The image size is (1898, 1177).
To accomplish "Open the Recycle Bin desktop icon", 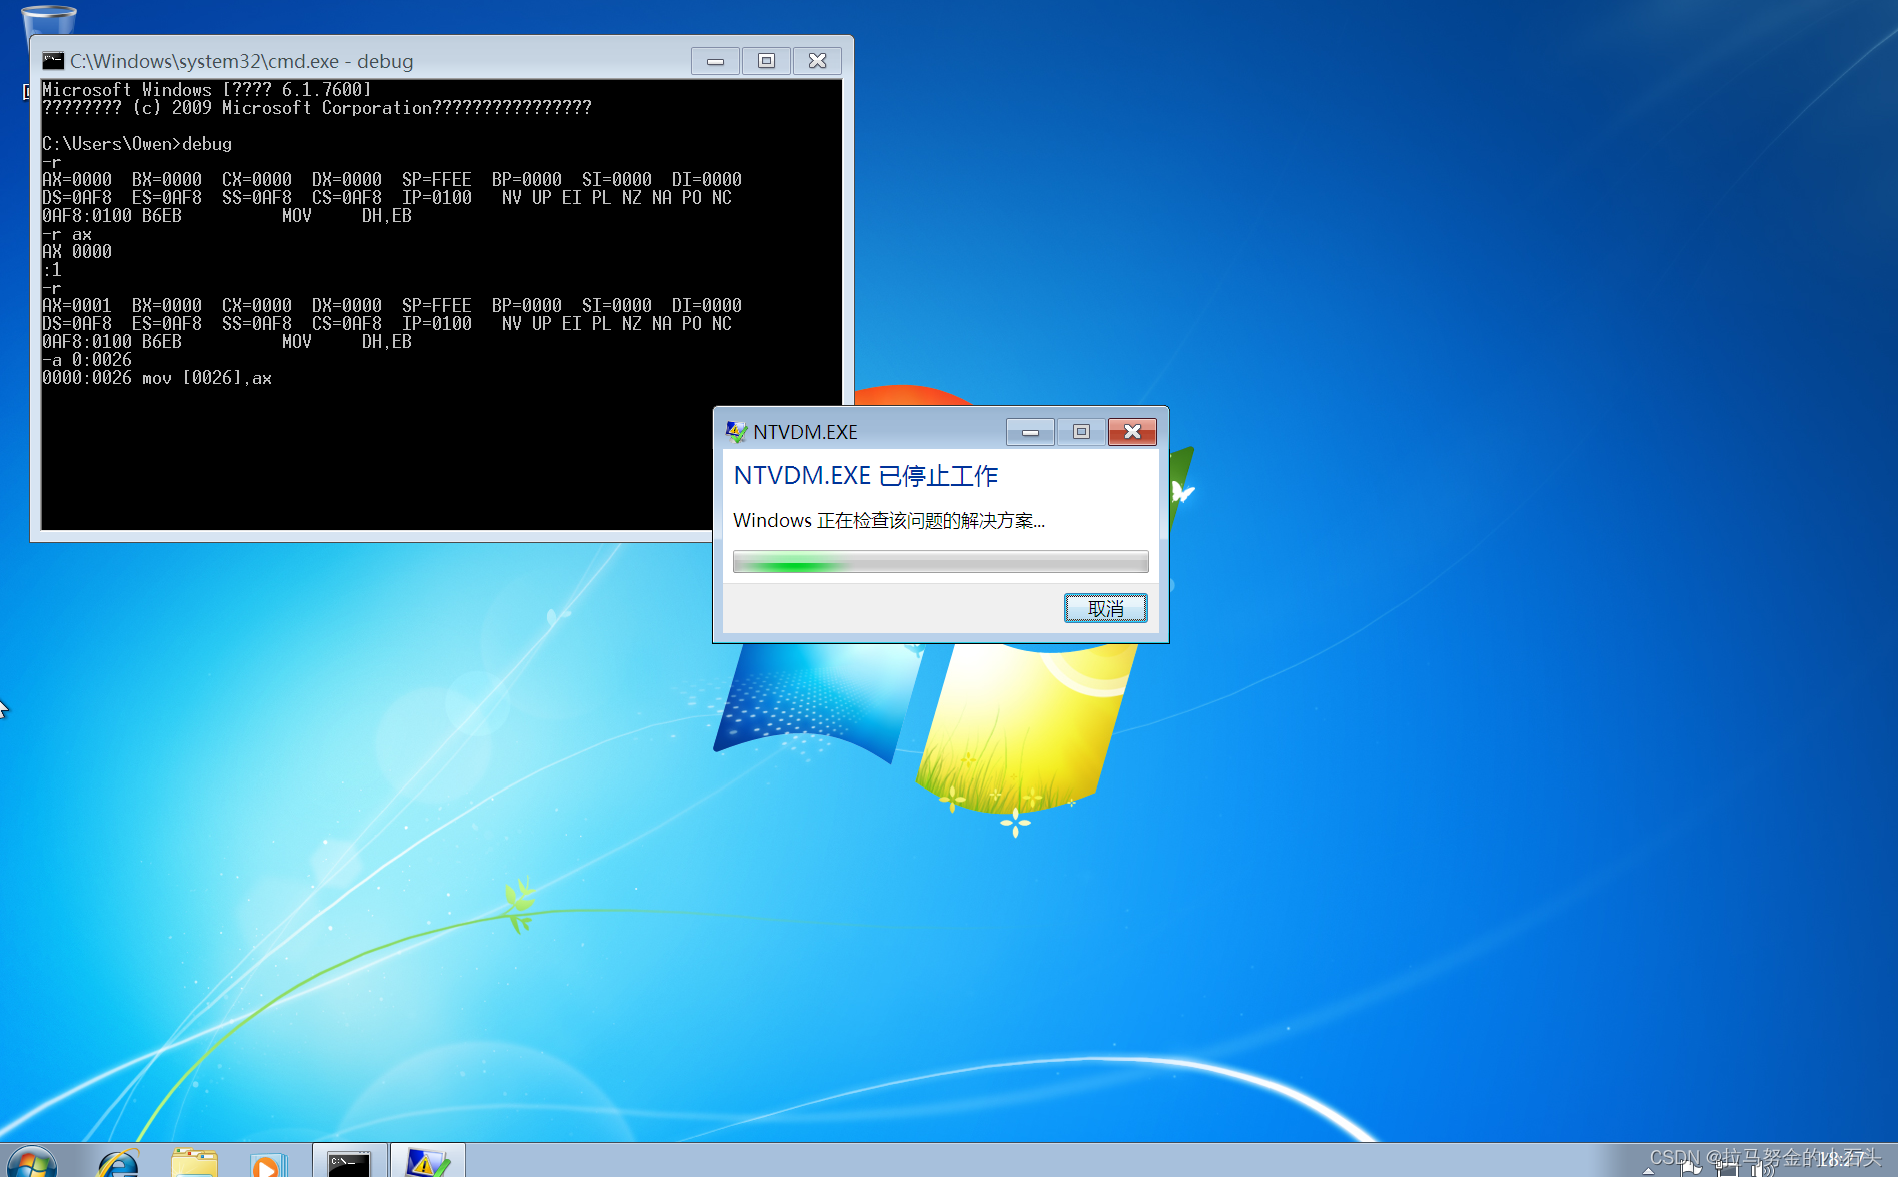I will coord(48,22).
